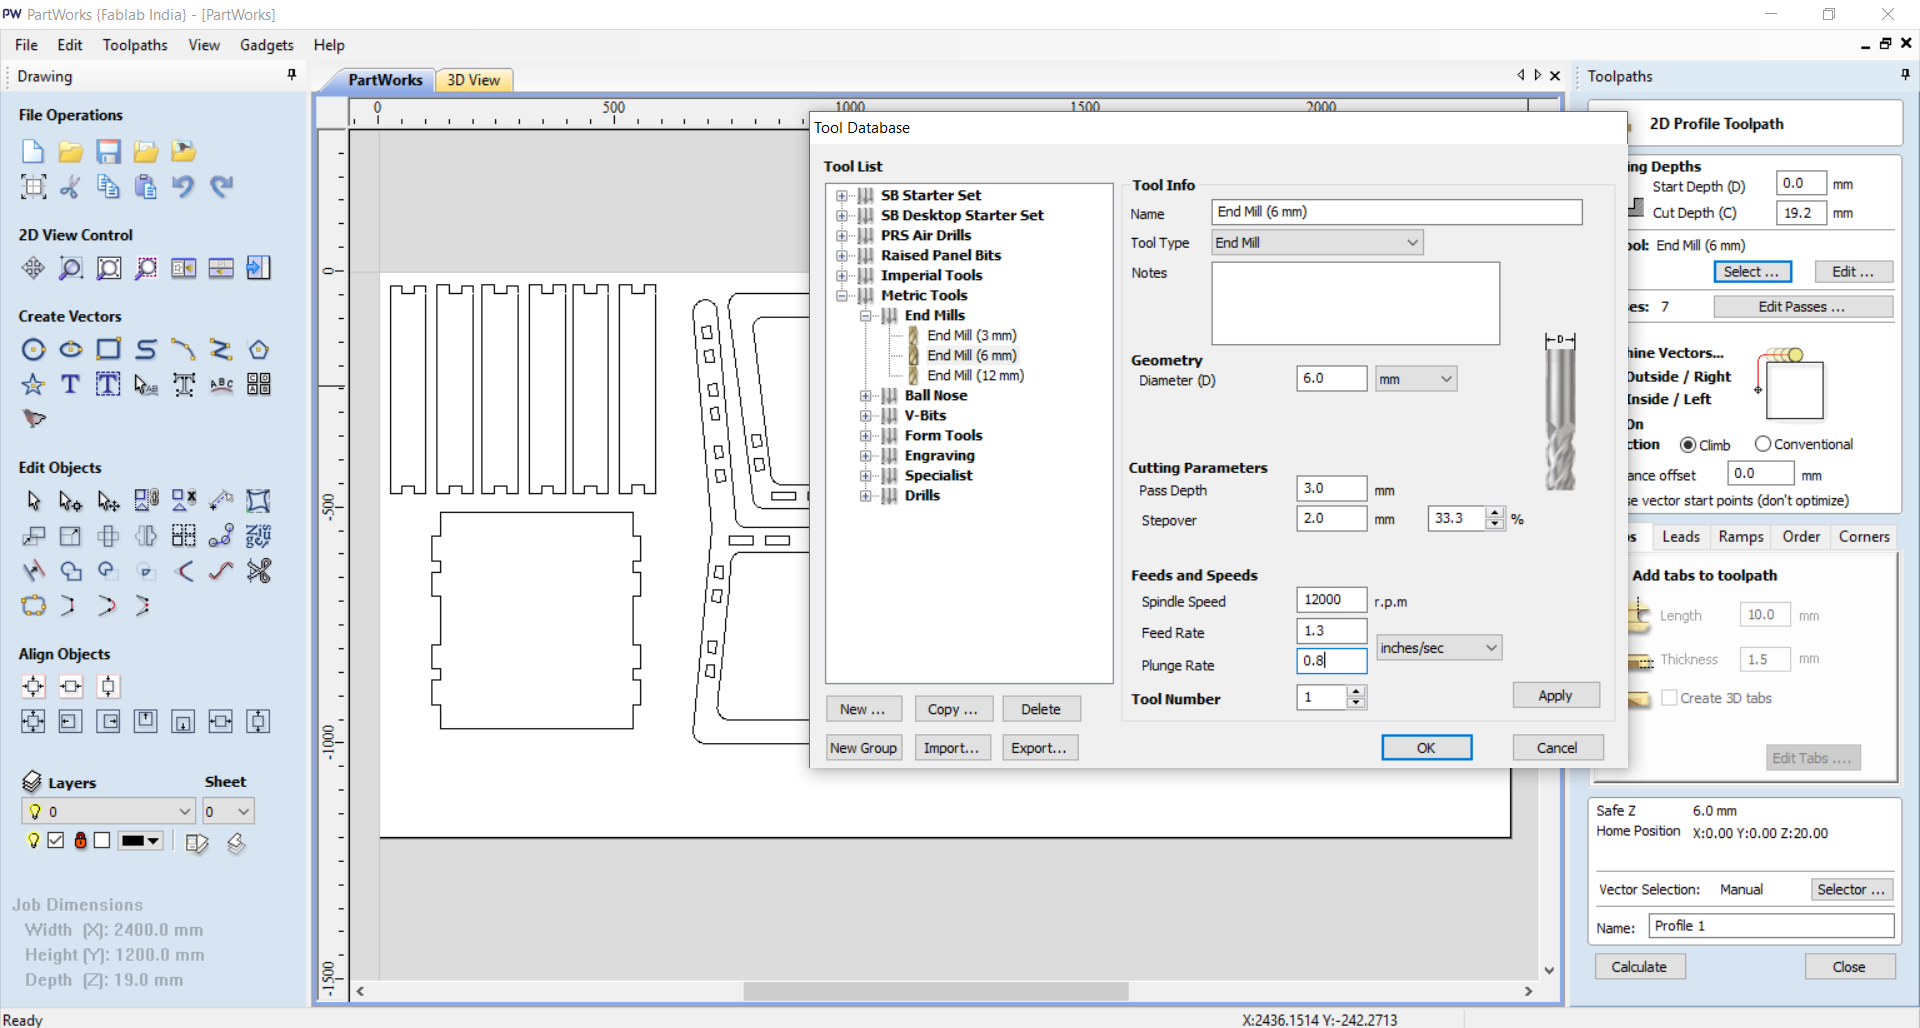
Task: Create a new file with the blank page icon
Action: [x=33, y=151]
